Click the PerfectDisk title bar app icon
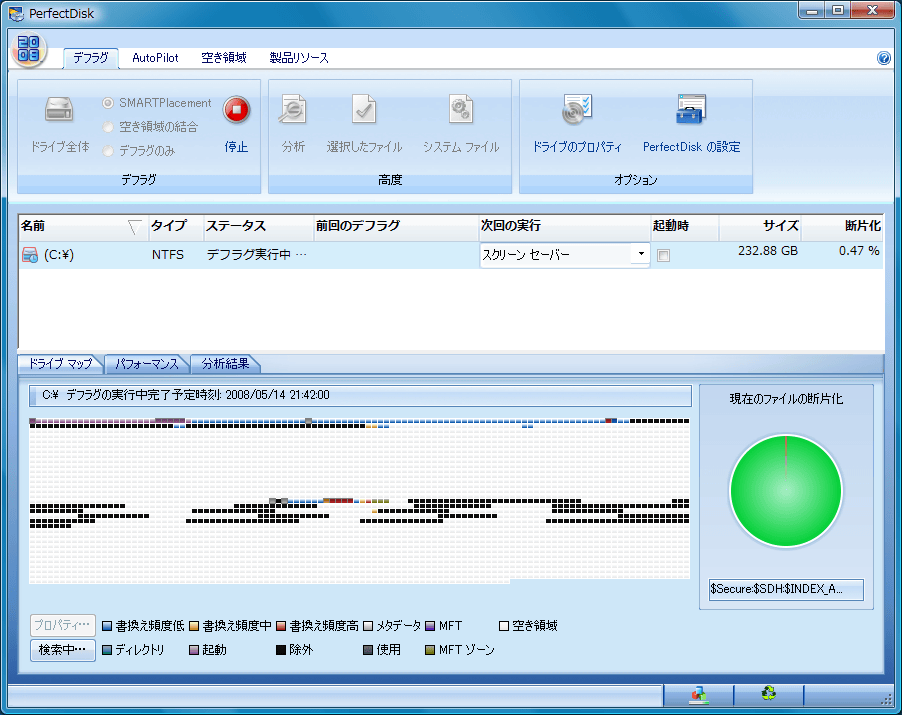This screenshot has height=715, width=902. pos(16,13)
